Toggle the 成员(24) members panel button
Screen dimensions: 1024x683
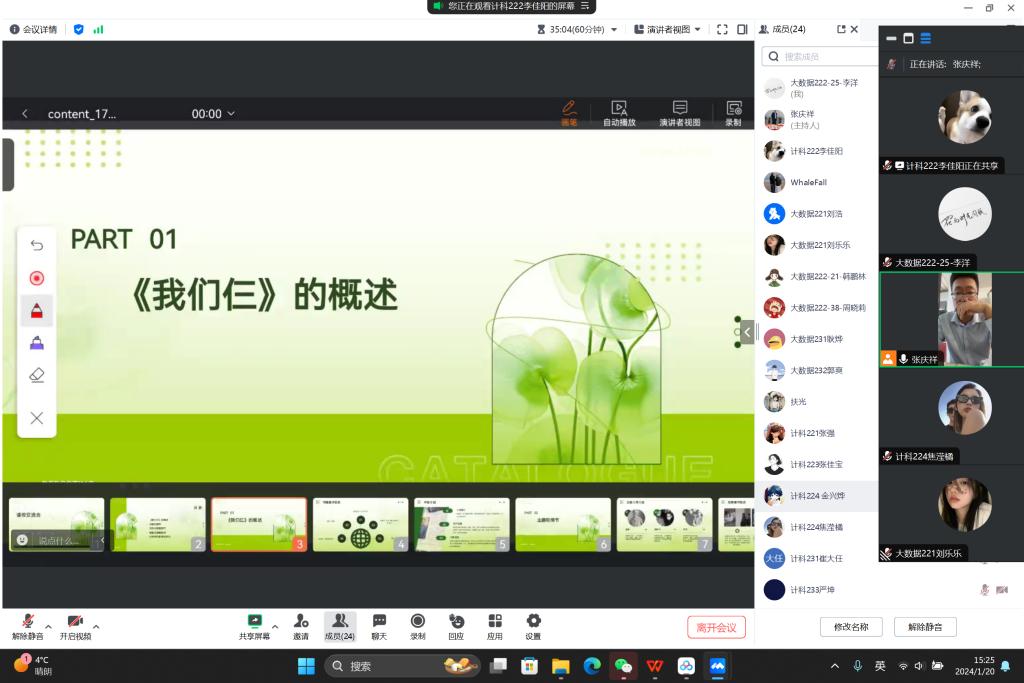click(x=339, y=626)
